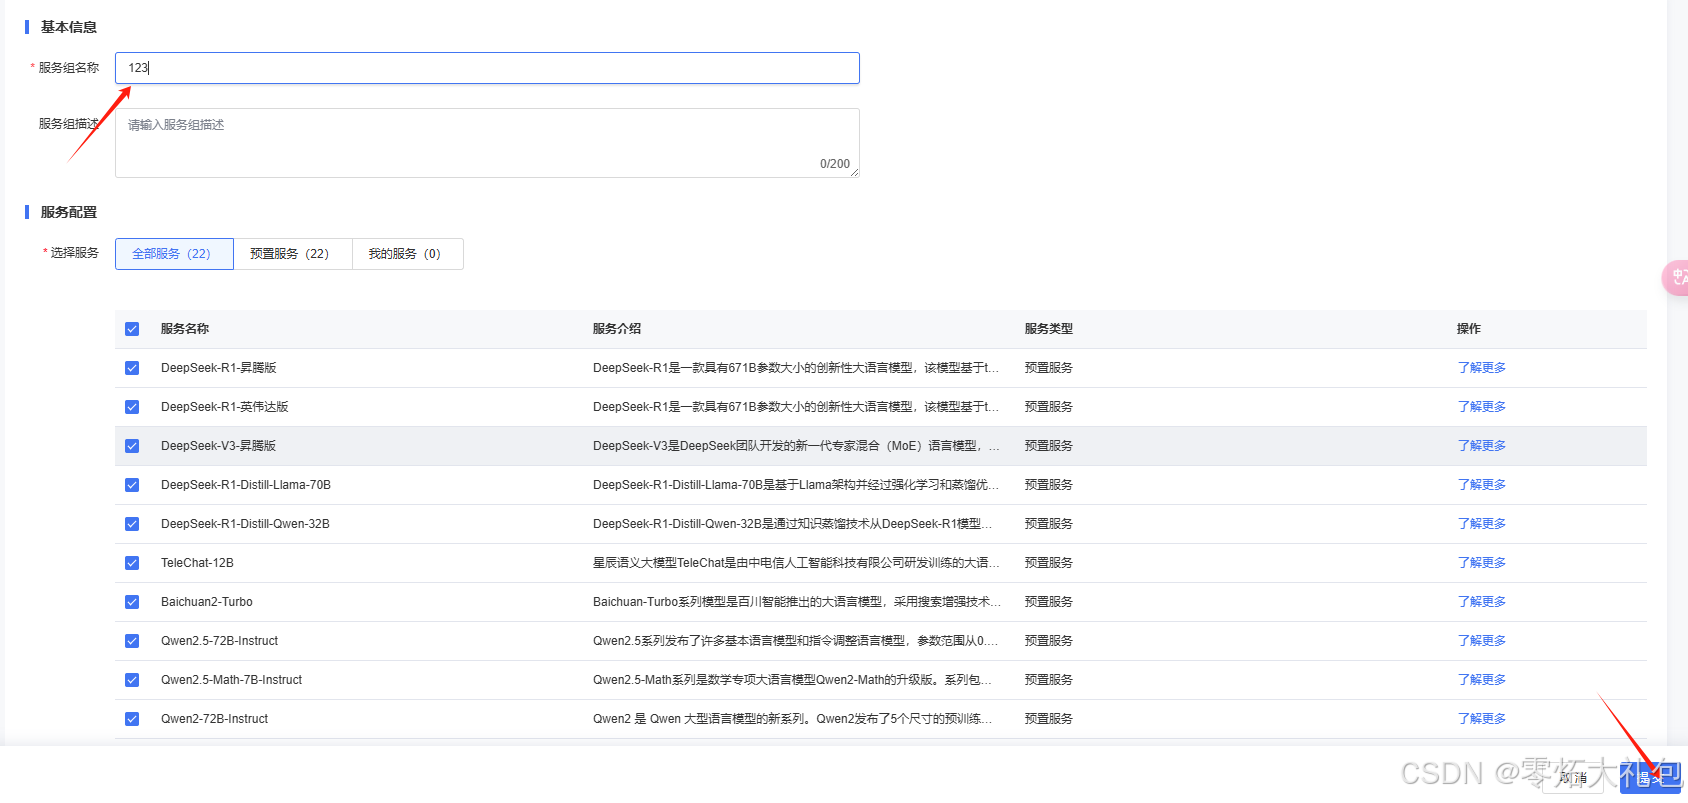
Task: Toggle the Qwen2-72B-Instruct checkbox
Action: (x=132, y=719)
